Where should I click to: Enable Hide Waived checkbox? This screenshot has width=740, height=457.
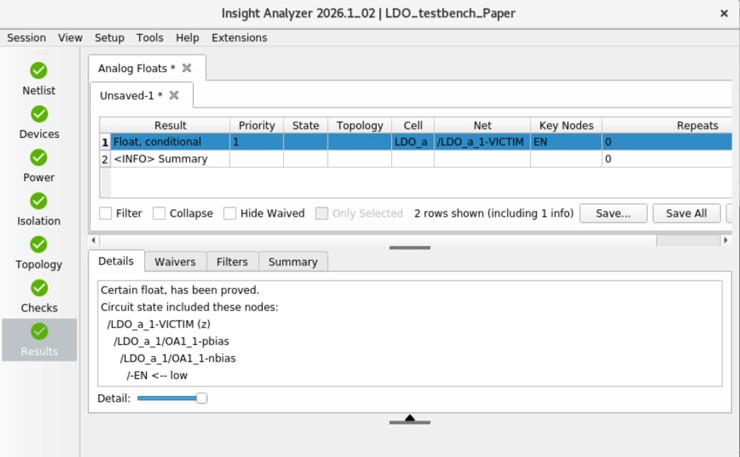230,213
